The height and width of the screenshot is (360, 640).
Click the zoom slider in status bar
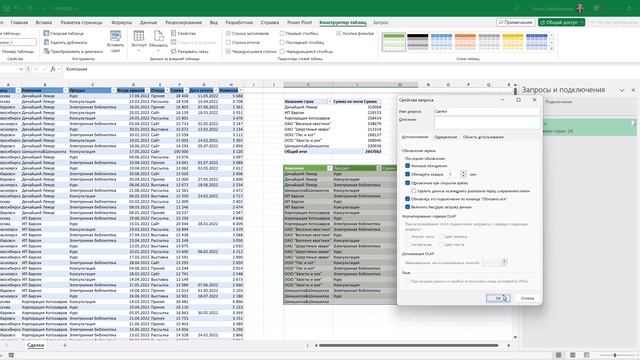pos(615,355)
